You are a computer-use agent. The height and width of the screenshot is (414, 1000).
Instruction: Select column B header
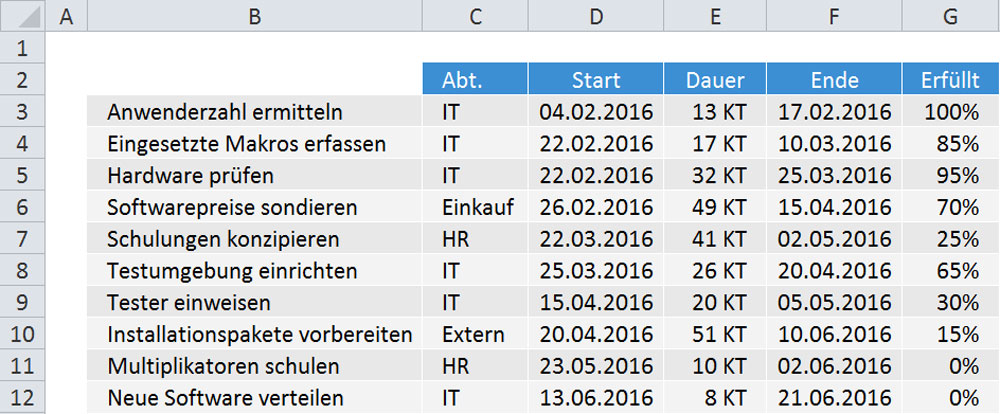point(255,16)
